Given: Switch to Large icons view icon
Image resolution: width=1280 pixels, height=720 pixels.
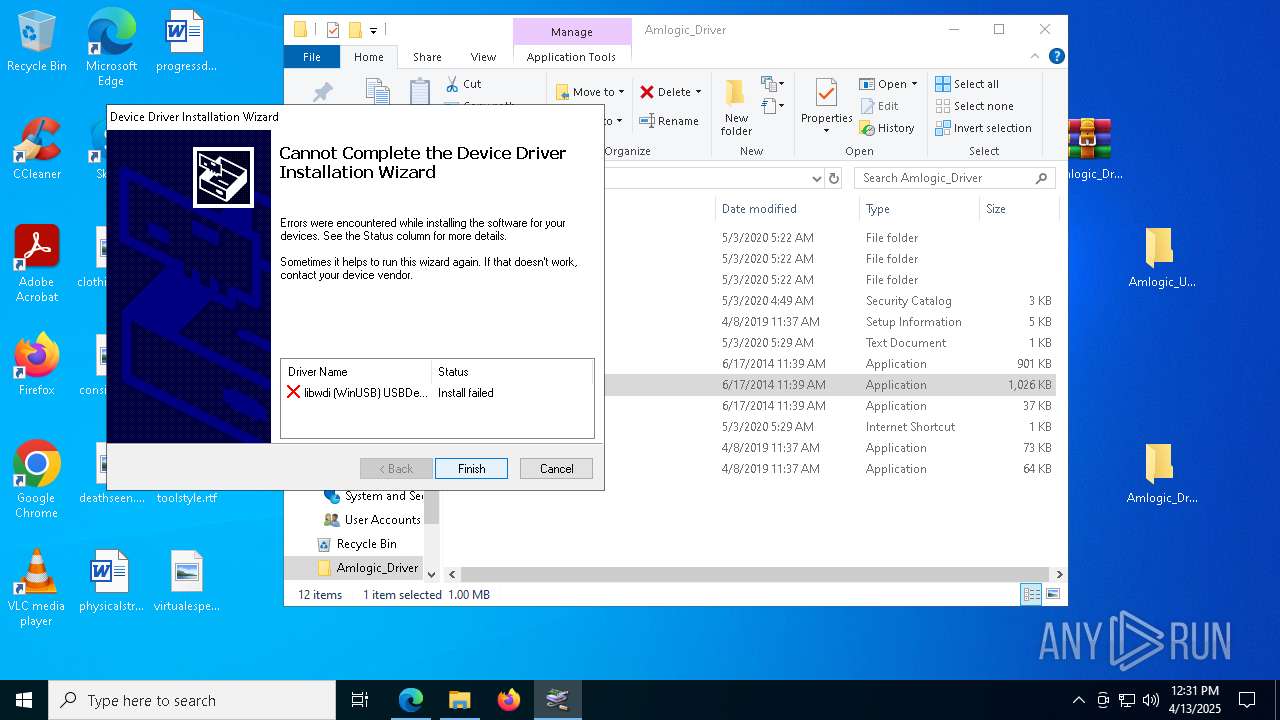Looking at the screenshot, I should pyautogui.click(x=1052, y=595).
